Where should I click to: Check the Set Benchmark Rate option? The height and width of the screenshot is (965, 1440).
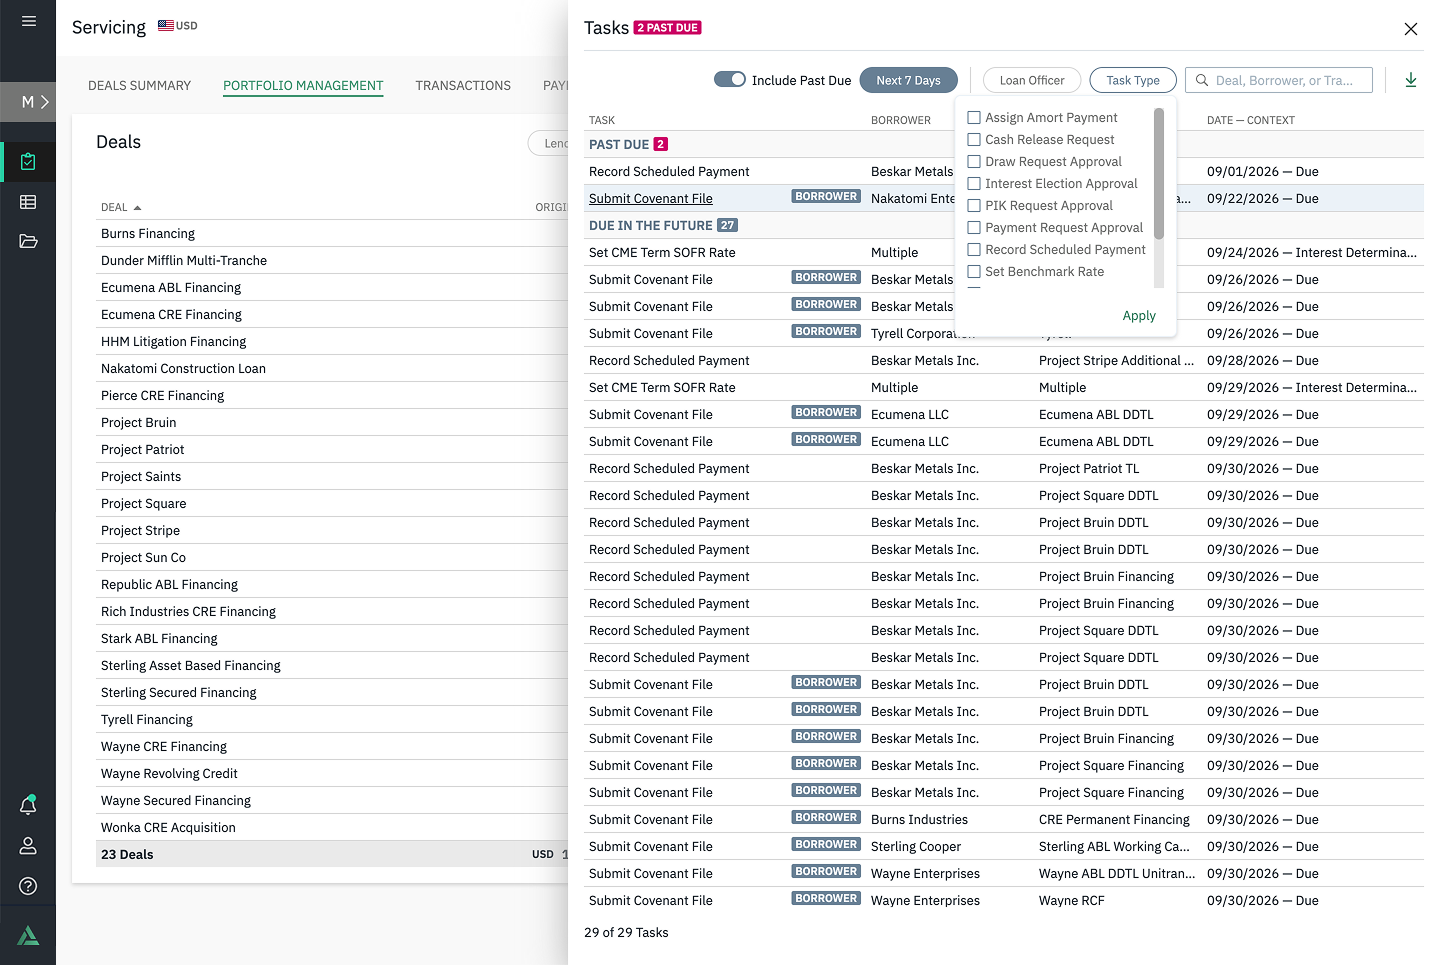974,272
